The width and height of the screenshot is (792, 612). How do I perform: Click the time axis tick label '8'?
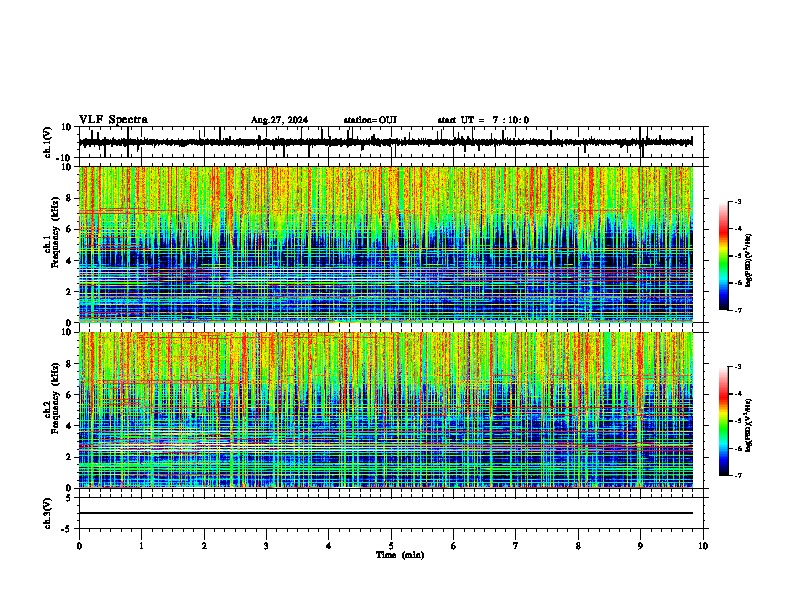[578, 546]
